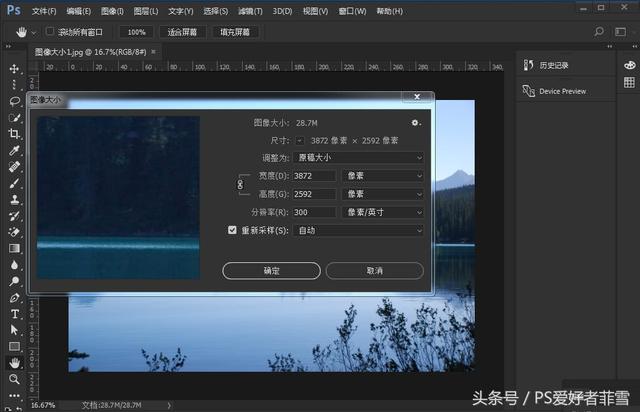640x412 pixels.
Task: Select the Crop tool
Action: [14, 134]
